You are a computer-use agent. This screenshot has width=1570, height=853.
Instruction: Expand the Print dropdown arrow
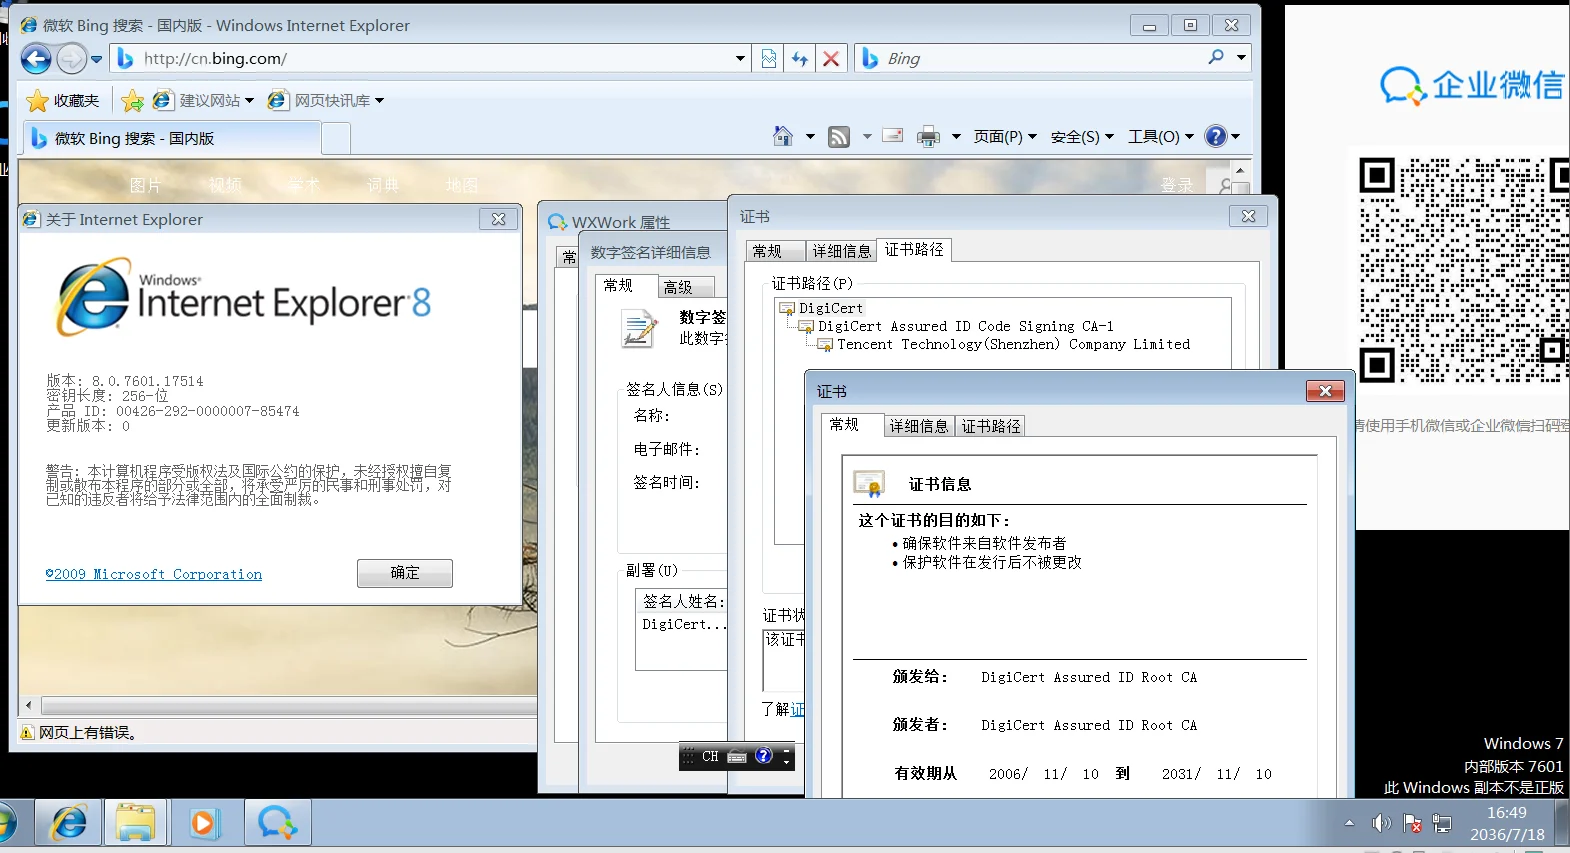click(956, 137)
